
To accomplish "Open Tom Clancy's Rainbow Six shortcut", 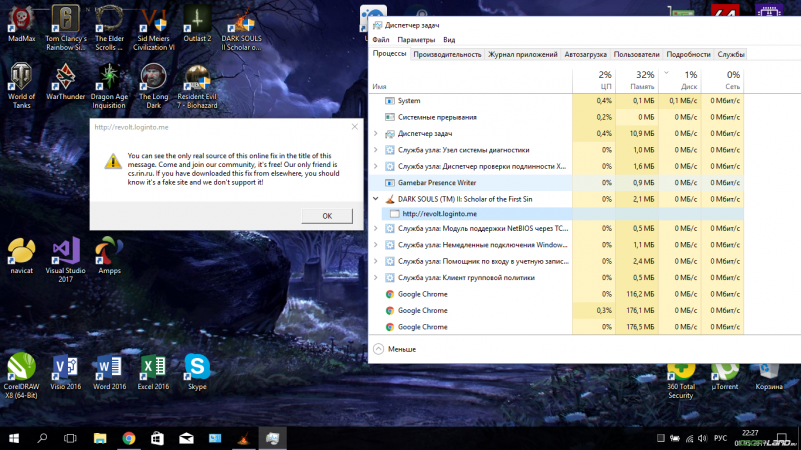I will 66,28.
